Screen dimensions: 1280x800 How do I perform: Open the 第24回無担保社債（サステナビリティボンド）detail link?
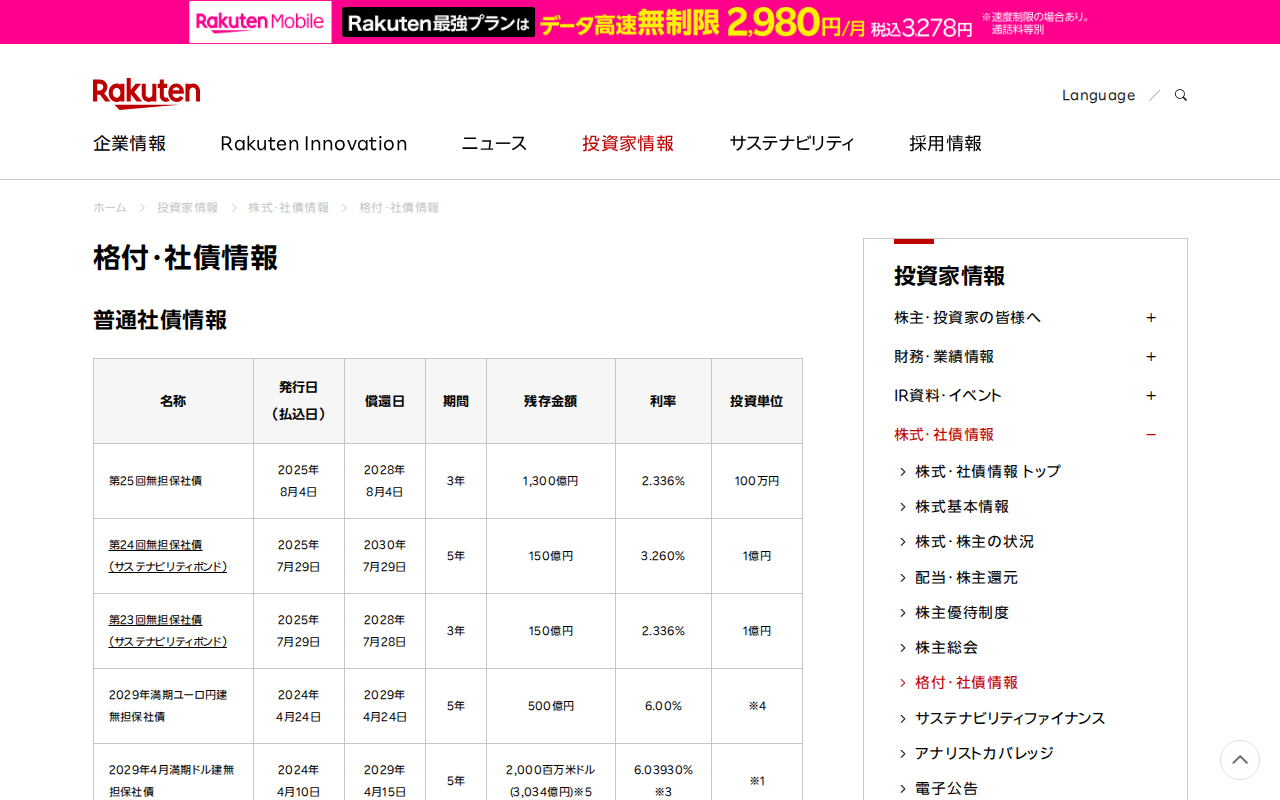pos(166,556)
